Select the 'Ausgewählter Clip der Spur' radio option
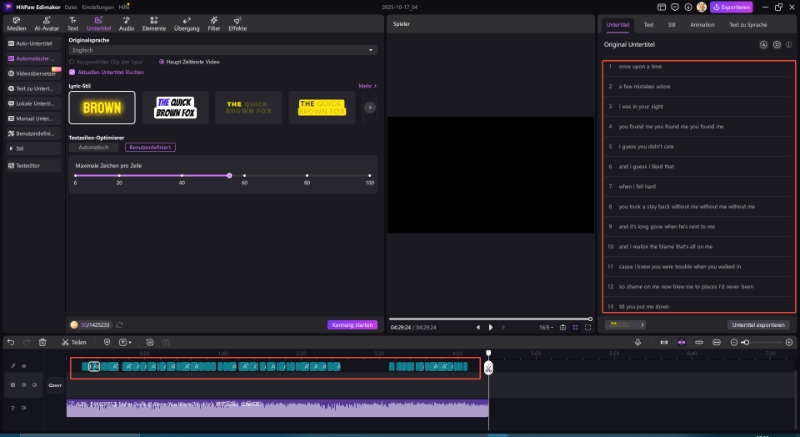Screen dimensions: 800x437 [72, 61]
